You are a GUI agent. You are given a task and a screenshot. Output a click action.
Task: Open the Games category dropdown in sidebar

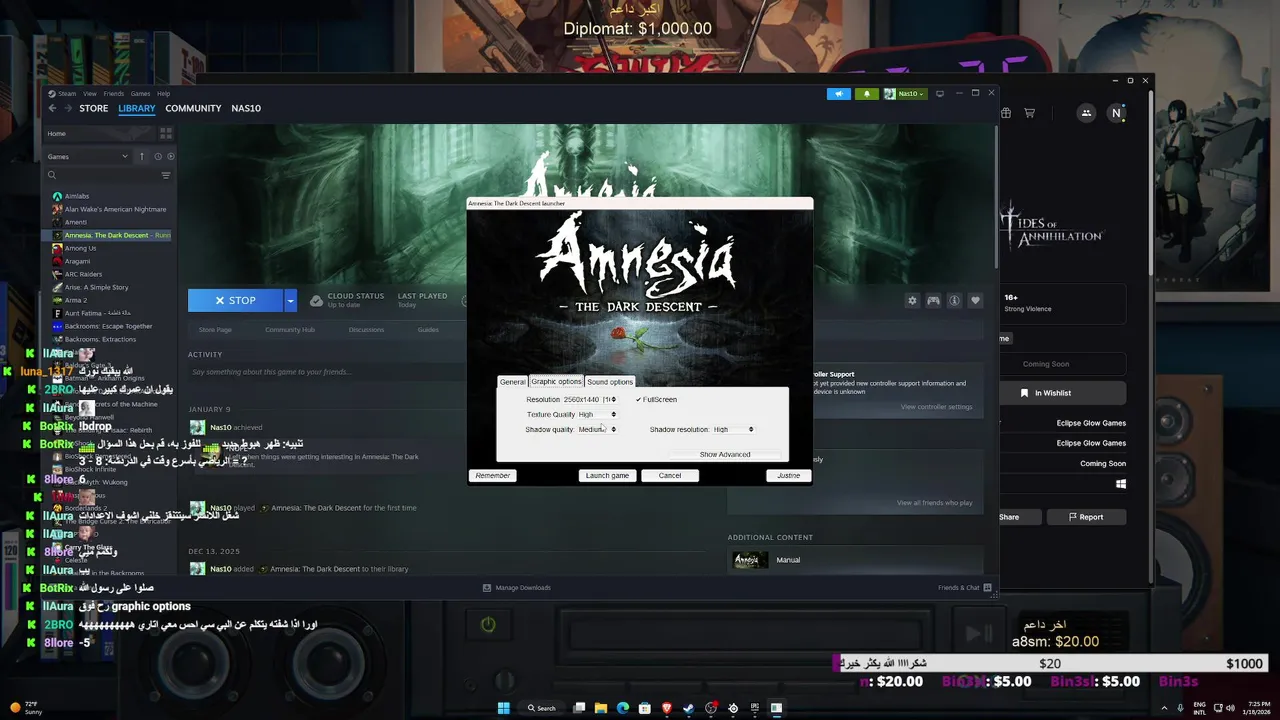click(88, 156)
